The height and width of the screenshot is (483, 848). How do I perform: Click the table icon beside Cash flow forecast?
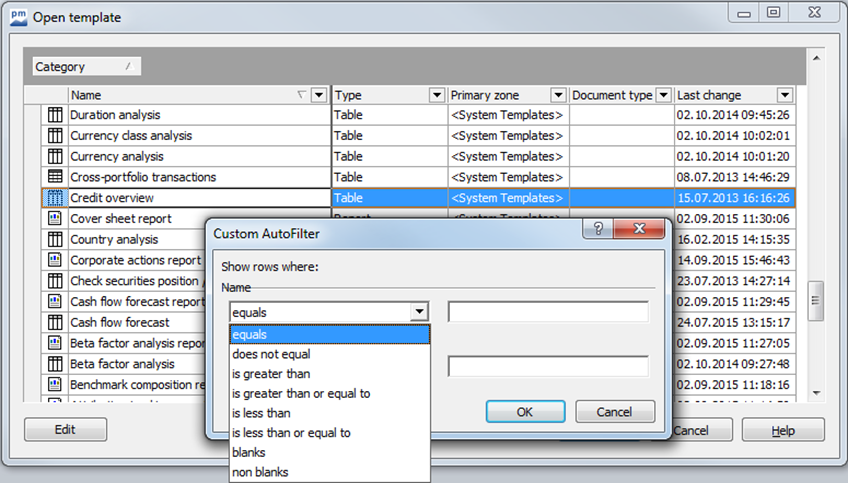click(x=55, y=323)
